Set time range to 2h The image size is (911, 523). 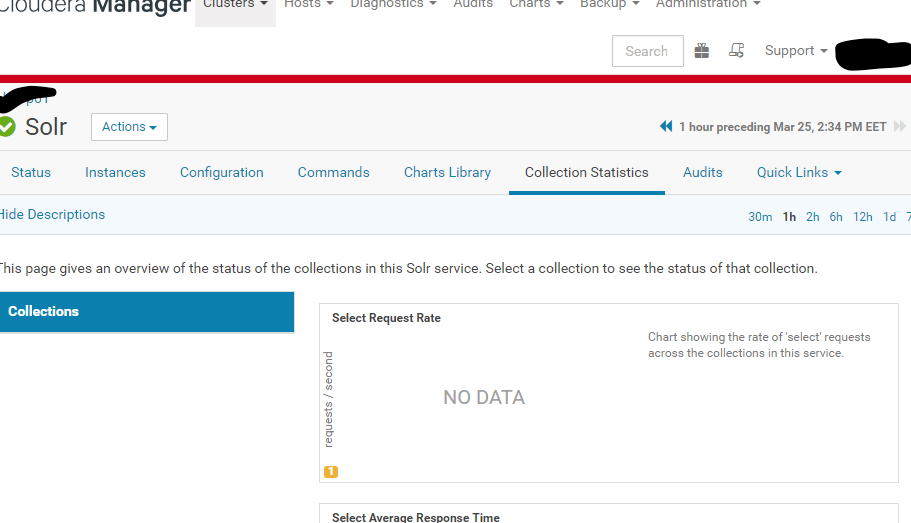click(x=812, y=217)
